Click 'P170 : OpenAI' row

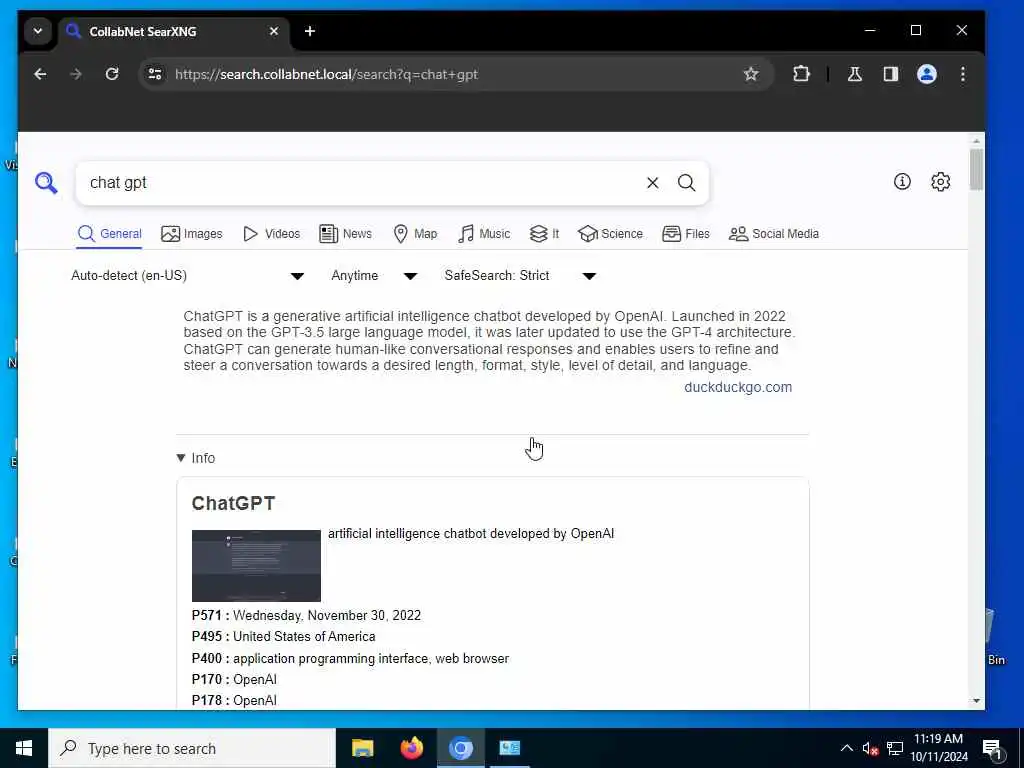click(234, 679)
